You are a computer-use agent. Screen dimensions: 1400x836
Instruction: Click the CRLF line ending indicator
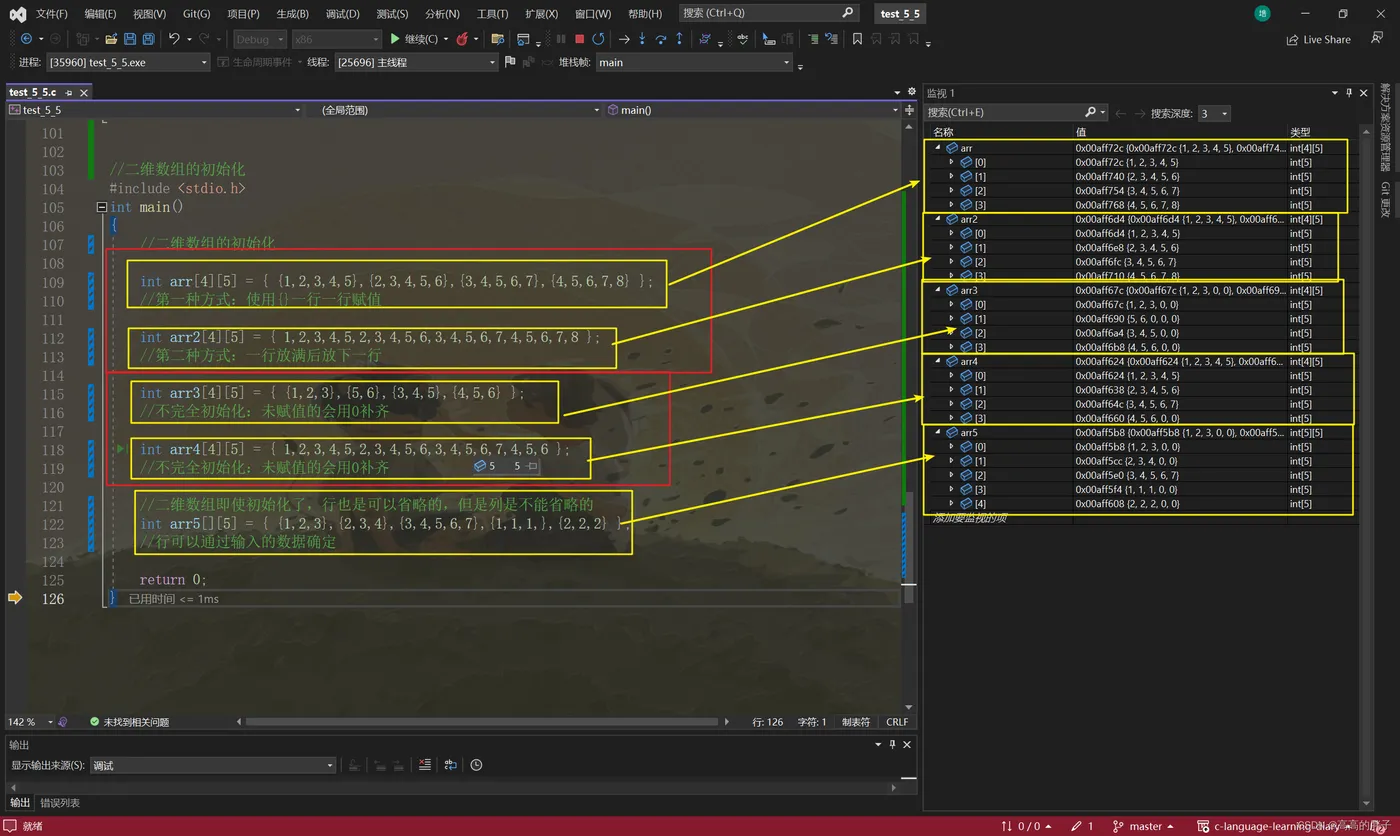tap(897, 722)
